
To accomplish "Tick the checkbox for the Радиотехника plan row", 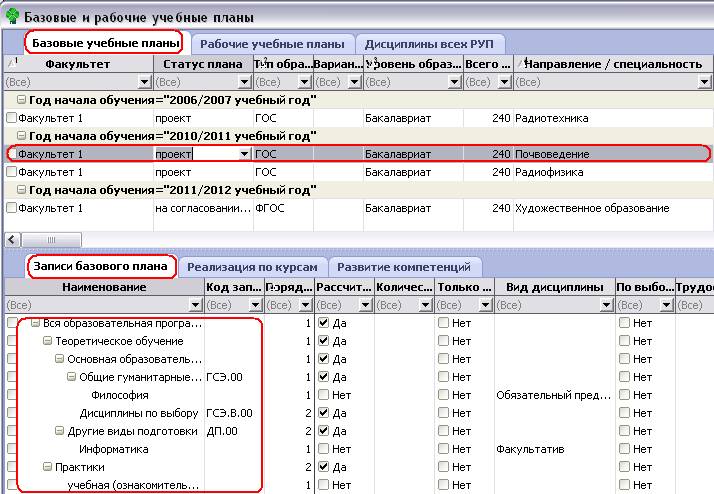I will [x=11, y=118].
